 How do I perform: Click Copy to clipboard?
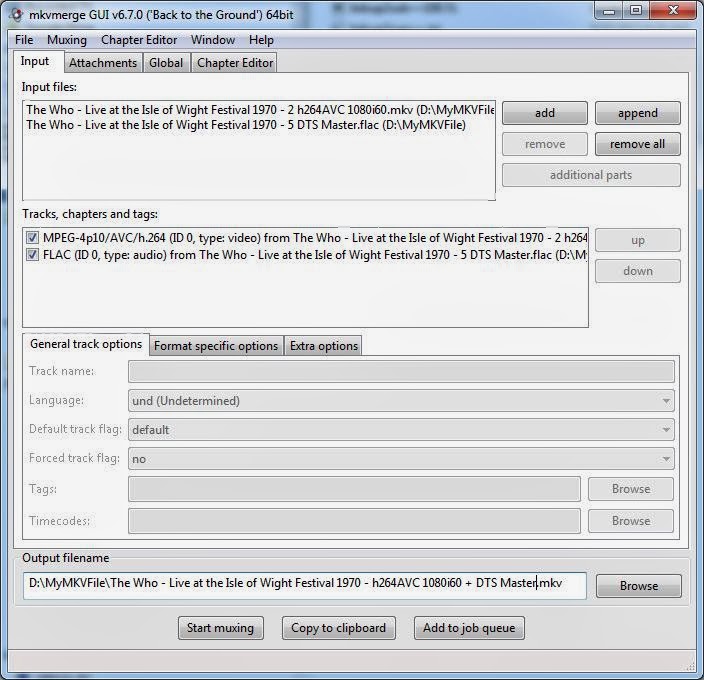[339, 627]
